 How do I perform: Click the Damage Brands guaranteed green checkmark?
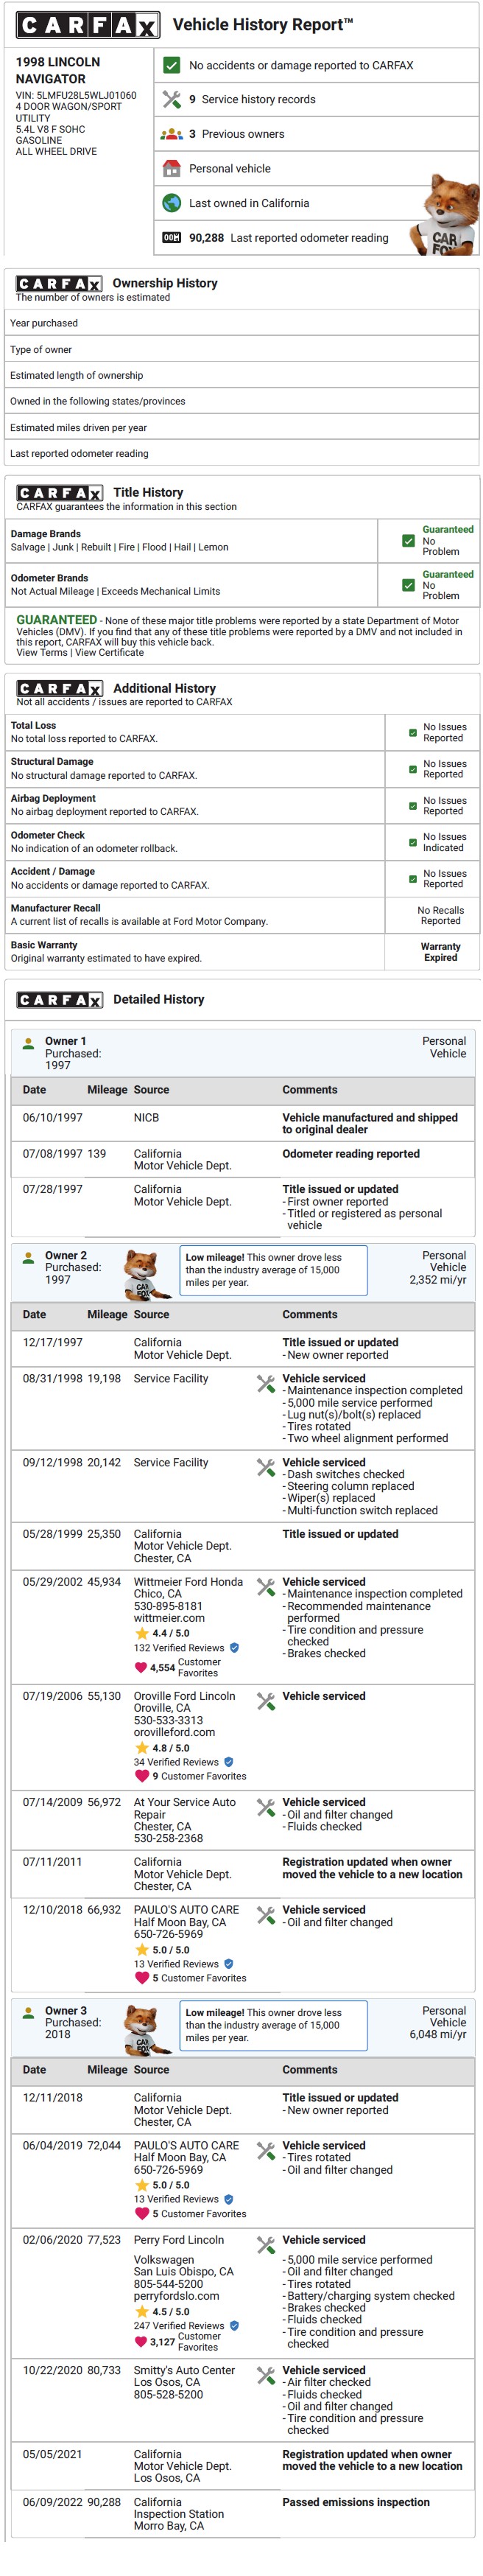pyautogui.click(x=408, y=540)
